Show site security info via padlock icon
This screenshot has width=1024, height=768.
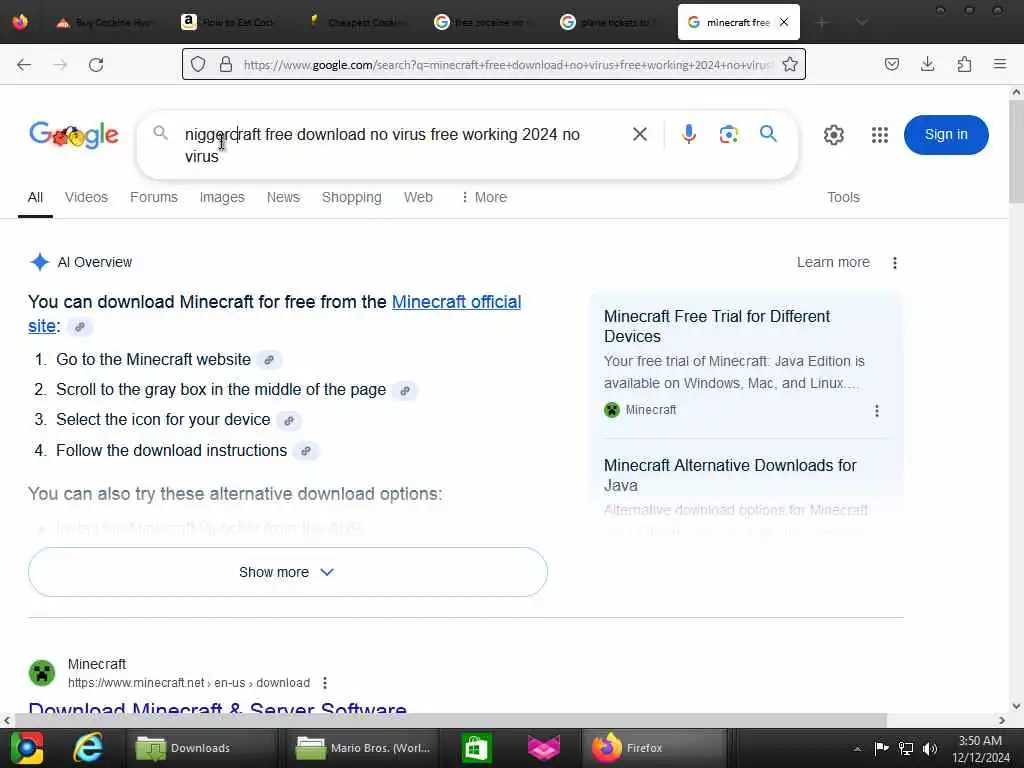pyautogui.click(x=226, y=64)
